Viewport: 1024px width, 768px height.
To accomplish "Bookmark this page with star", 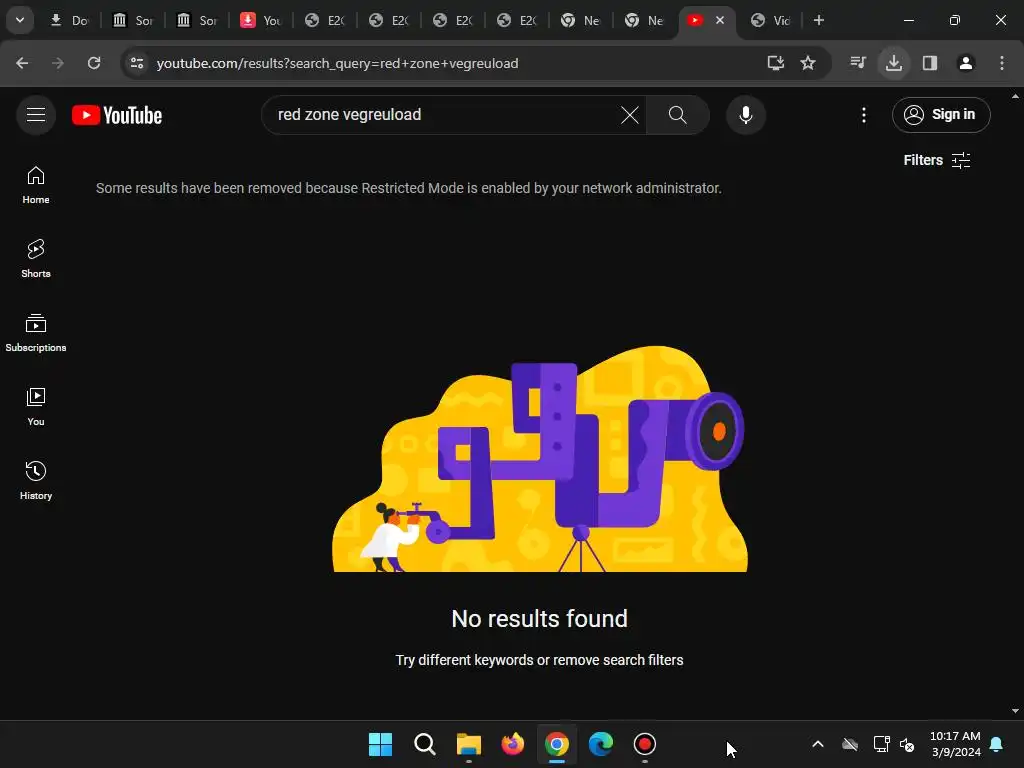I will [x=808, y=63].
